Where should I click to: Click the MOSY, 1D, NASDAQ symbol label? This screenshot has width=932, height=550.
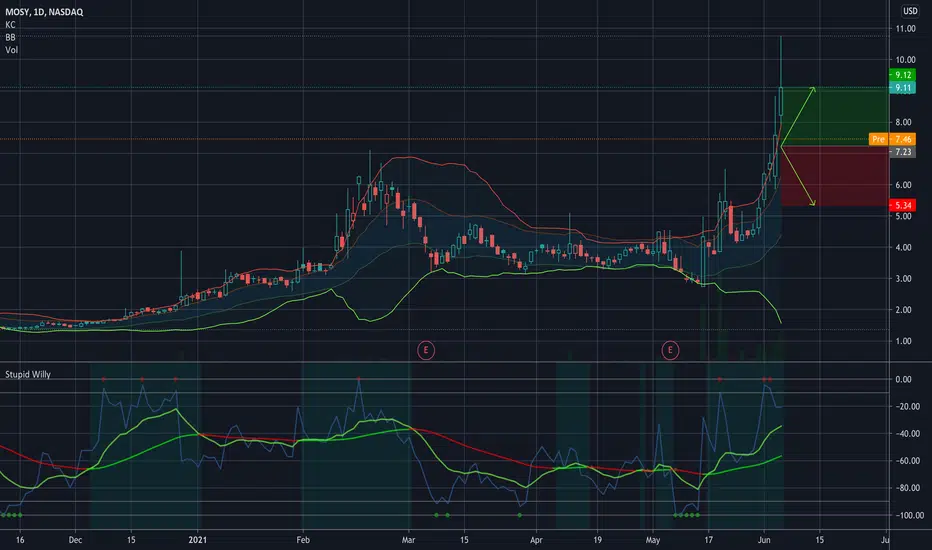pos(44,12)
